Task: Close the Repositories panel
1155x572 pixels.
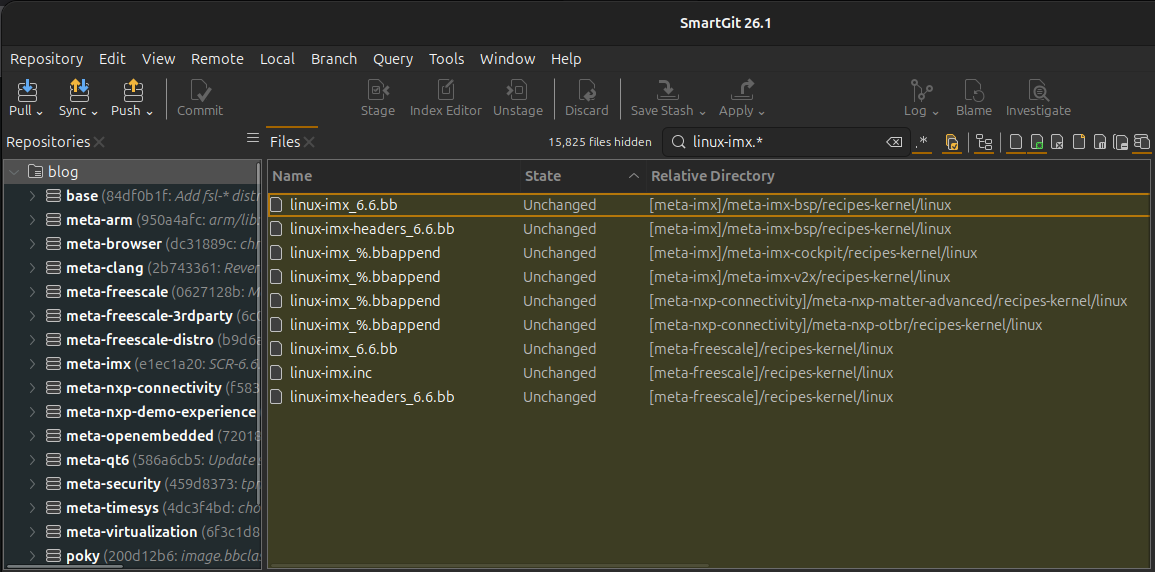Action: pos(99,142)
